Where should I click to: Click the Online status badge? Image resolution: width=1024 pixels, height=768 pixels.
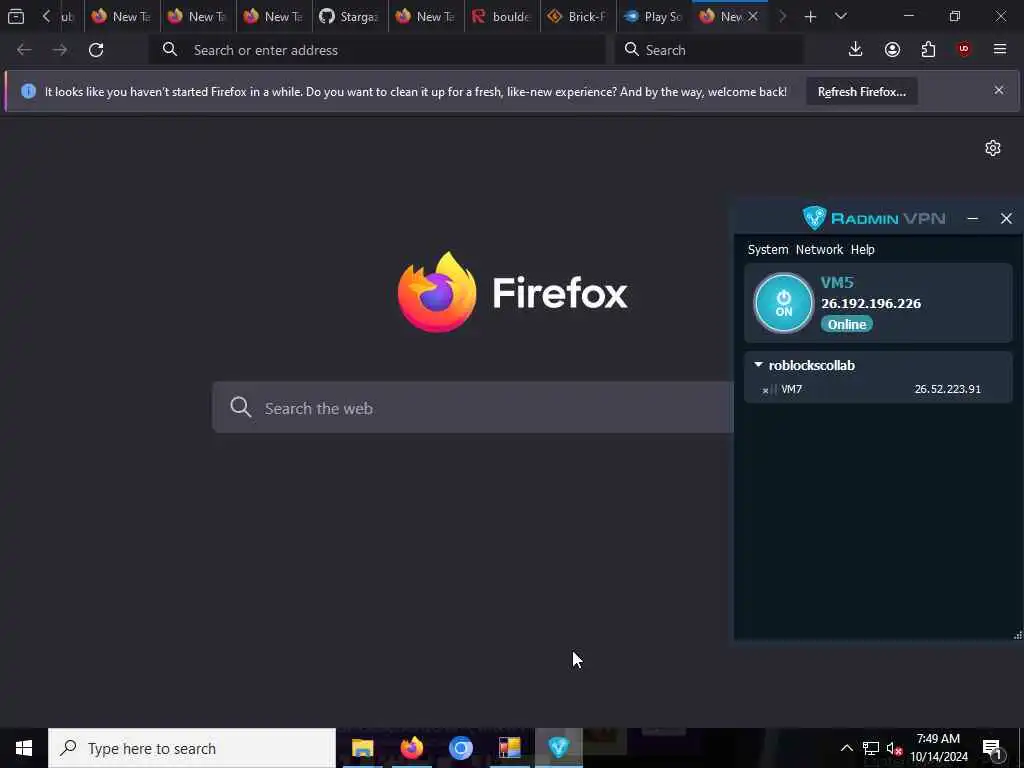(x=847, y=325)
